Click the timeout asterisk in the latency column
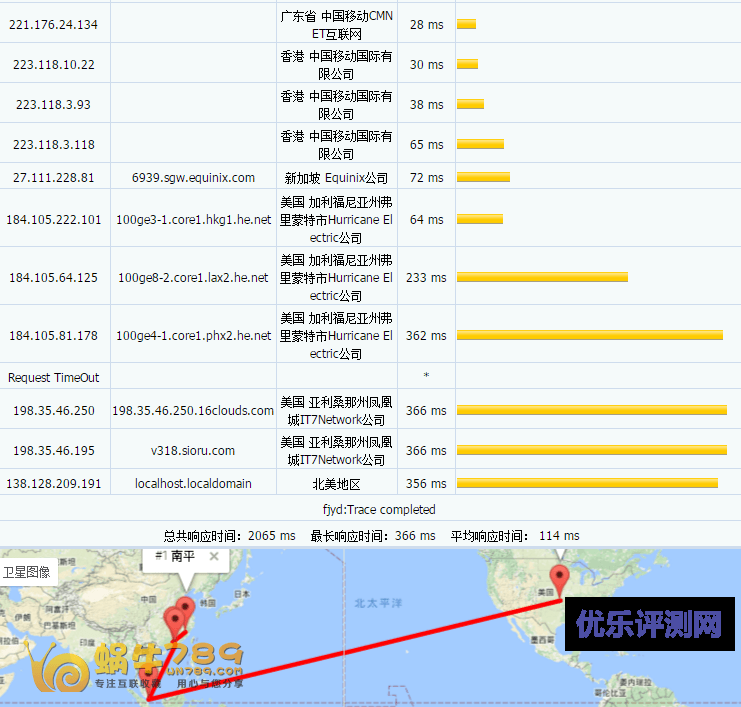Viewport: 741px width, 707px height. click(x=426, y=375)
